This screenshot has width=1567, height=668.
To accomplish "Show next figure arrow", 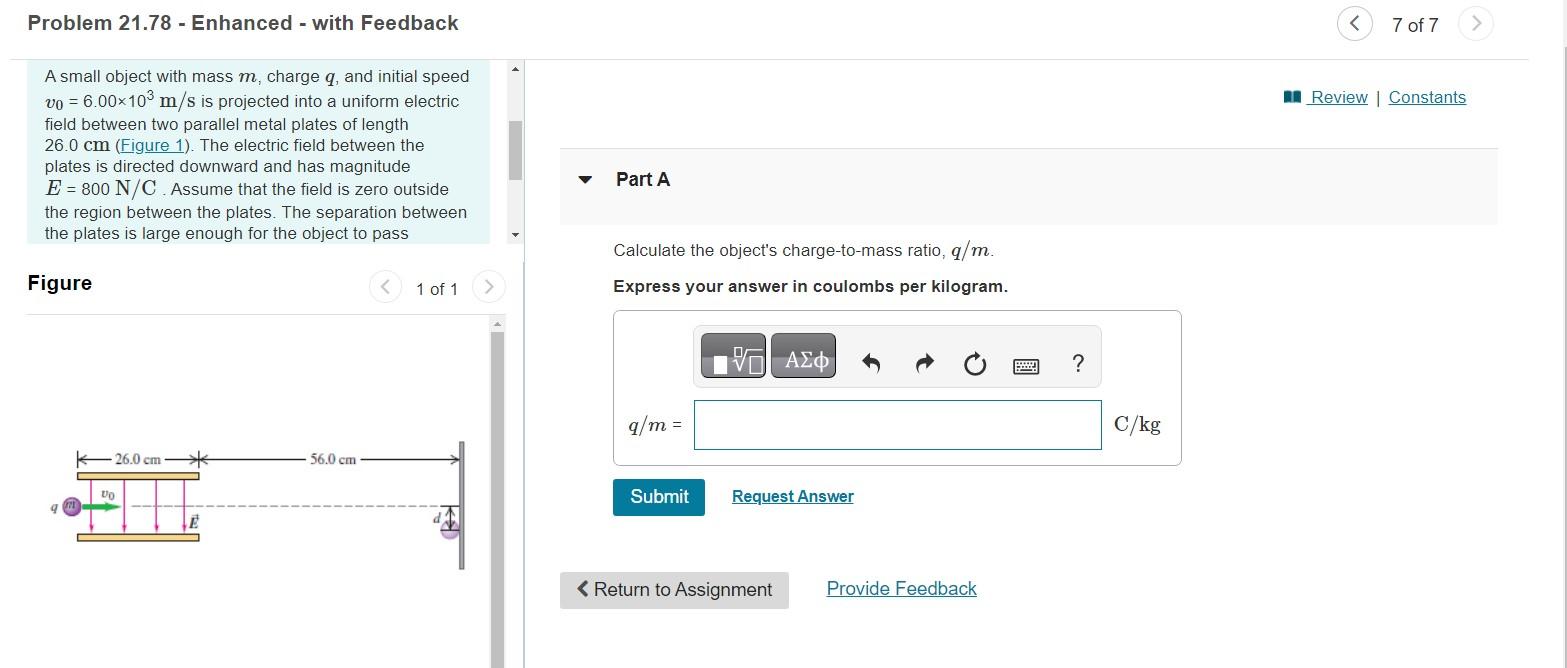I will tap(488, 288).
